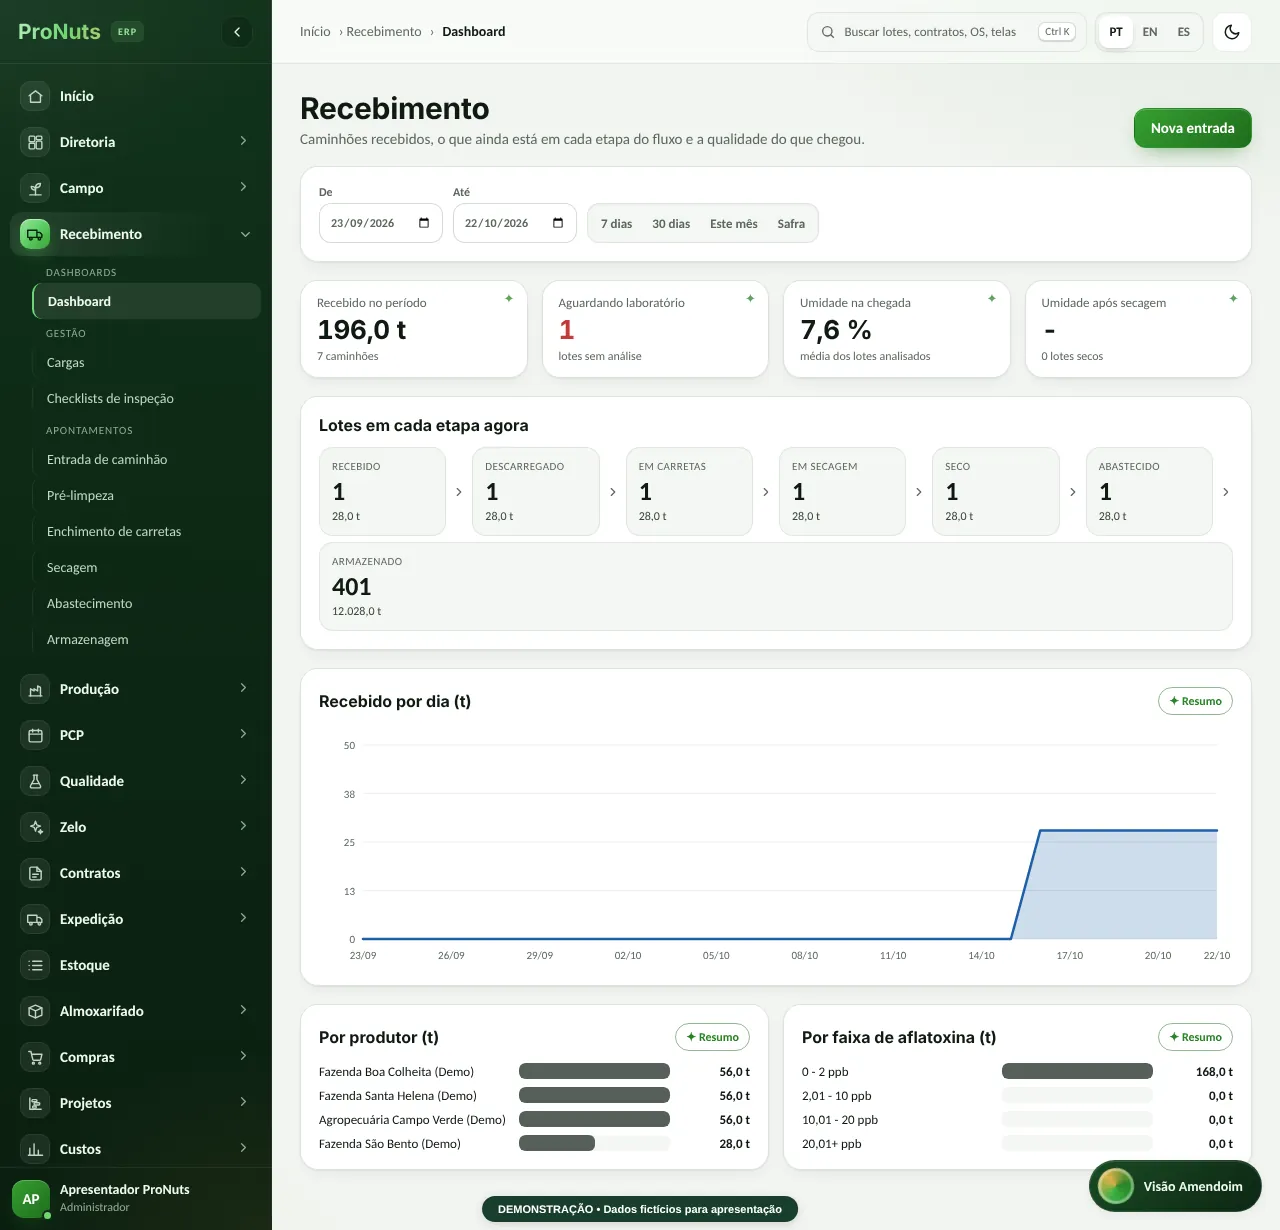Switch language to EN
Image resolution: width=1280 pixels, height=1230 pixels.
[x=1150, y=32]
